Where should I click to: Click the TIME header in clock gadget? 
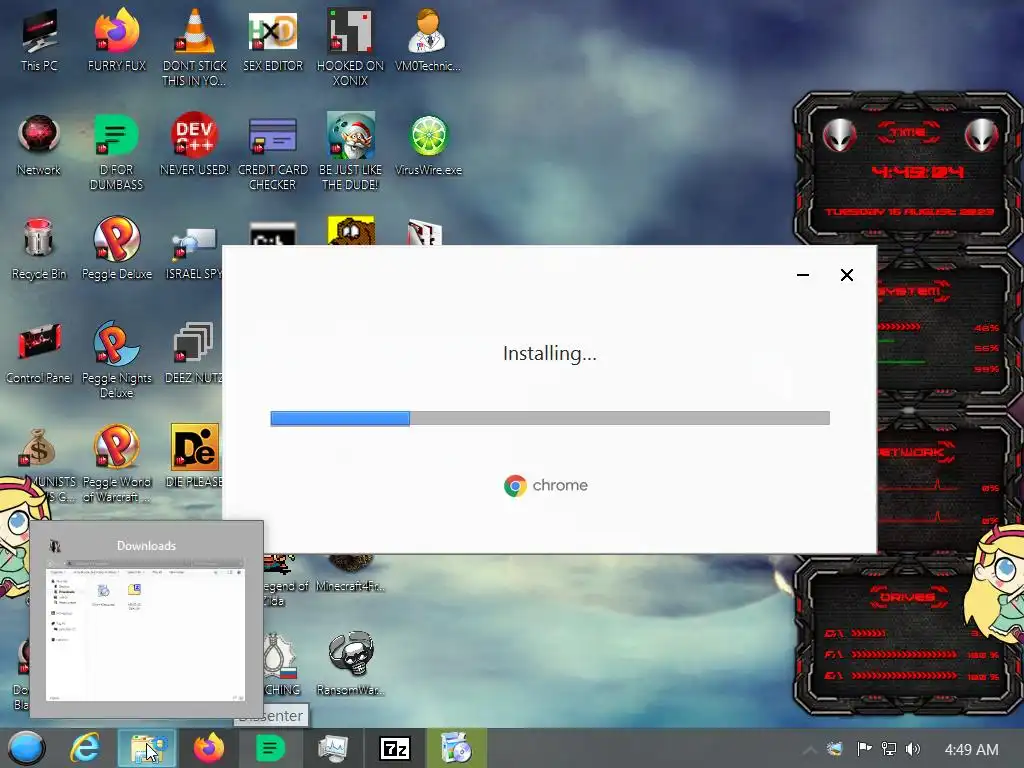908,132
